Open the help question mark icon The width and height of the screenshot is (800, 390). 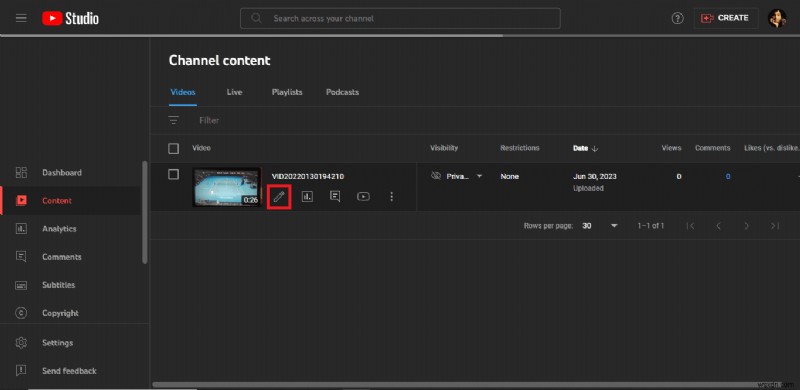(677, 18)
